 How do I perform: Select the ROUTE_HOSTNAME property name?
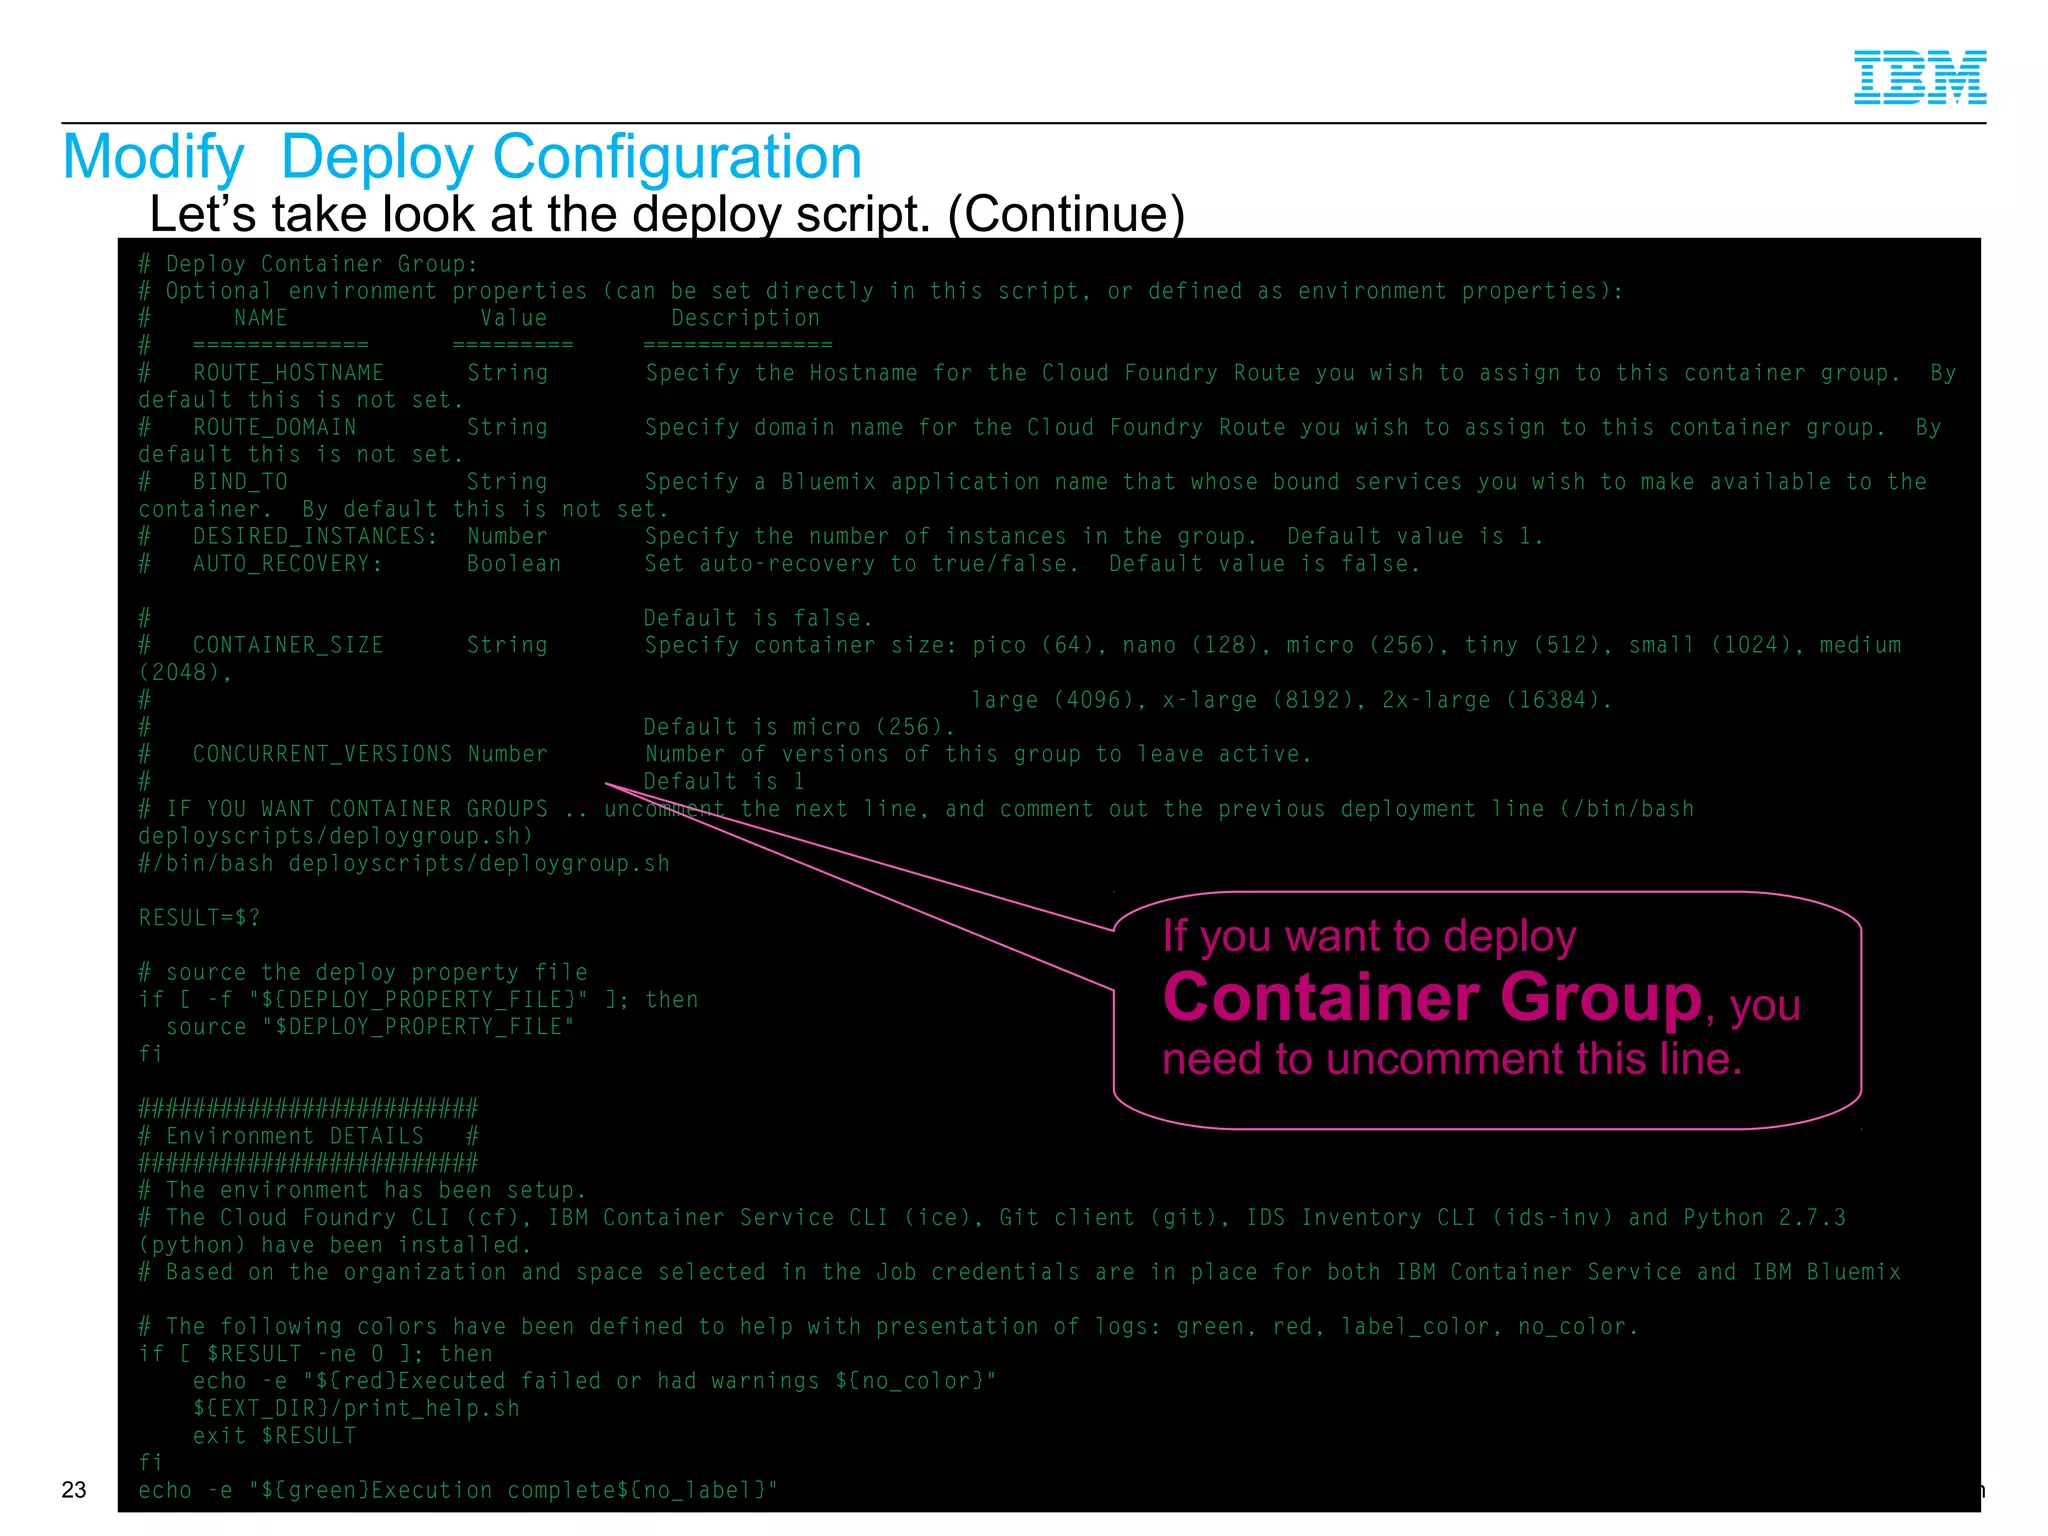coord(288,373)
